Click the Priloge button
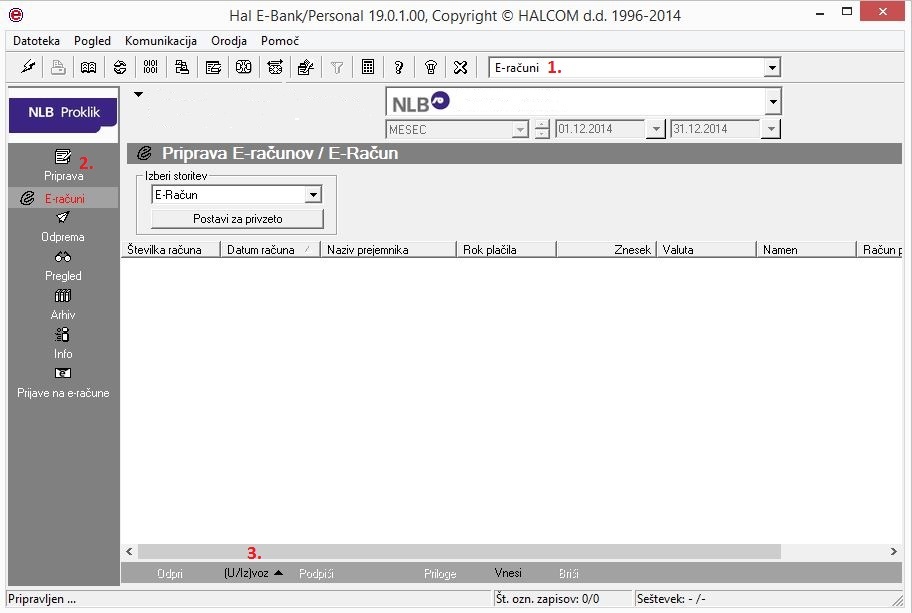 (x=440, y=573)
